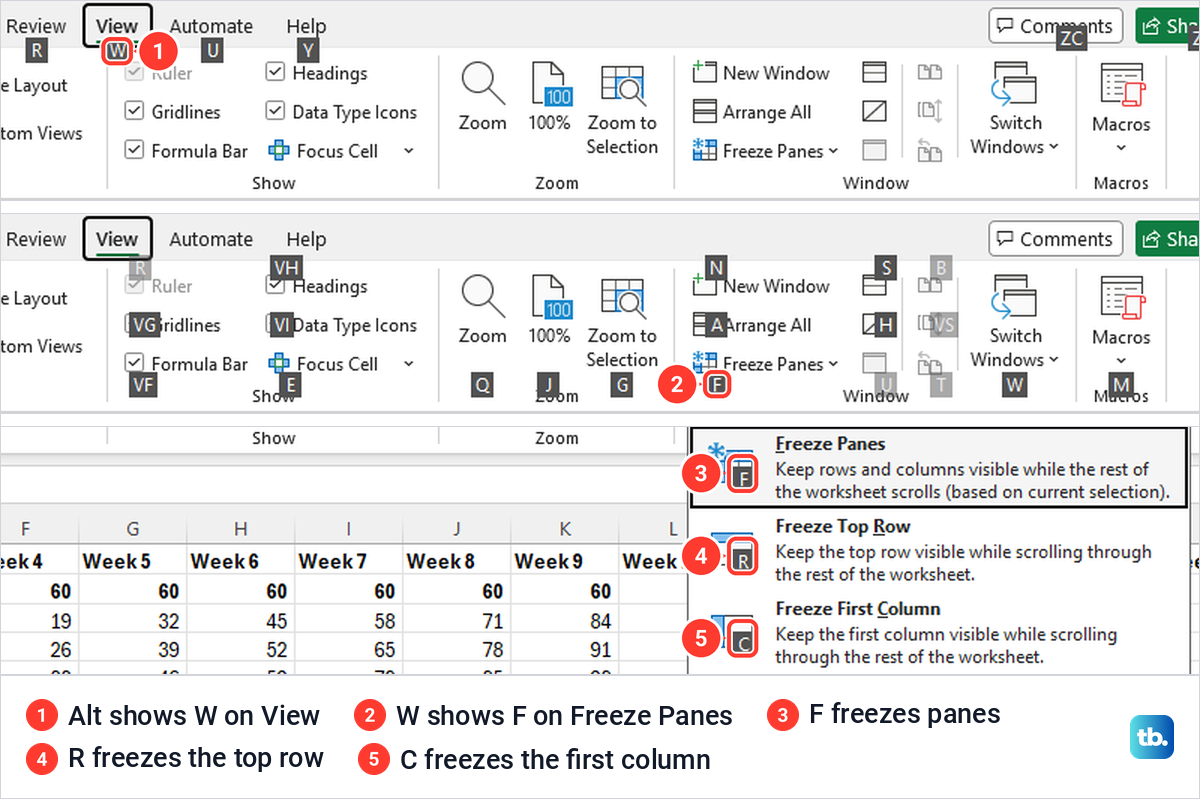Switch to Review tab in the top ribbon
The image size is (1200, 799).
[x=36, y=27]
